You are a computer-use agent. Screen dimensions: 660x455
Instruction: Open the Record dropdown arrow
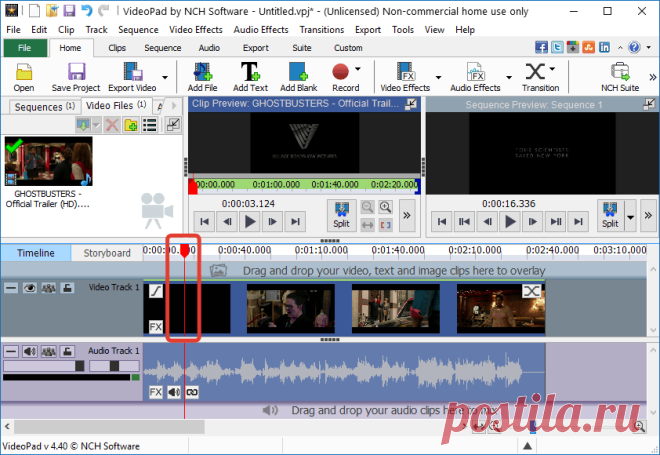[358, 69]
